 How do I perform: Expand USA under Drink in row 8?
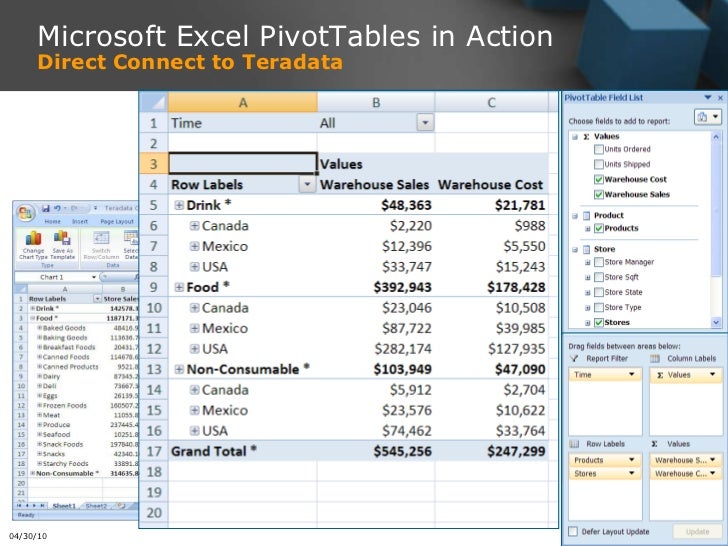[x=195, y=267]
